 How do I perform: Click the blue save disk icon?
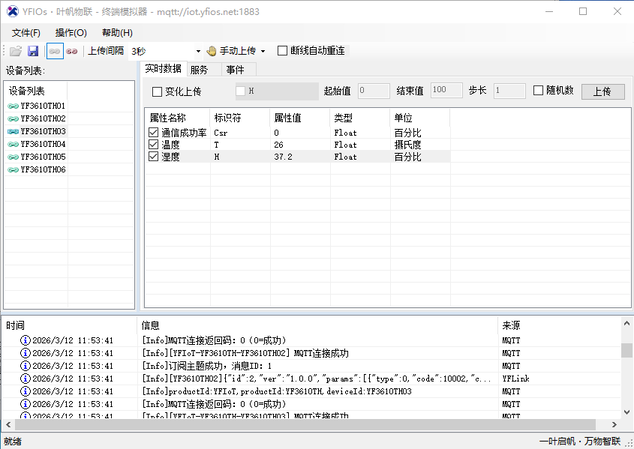click(x=33, y=51)
